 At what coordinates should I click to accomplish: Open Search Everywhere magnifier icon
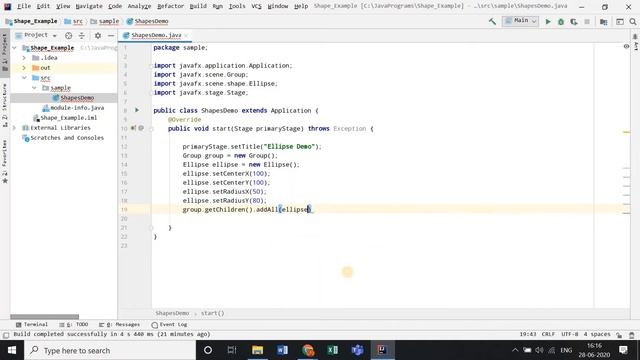(x=633, y=22)
